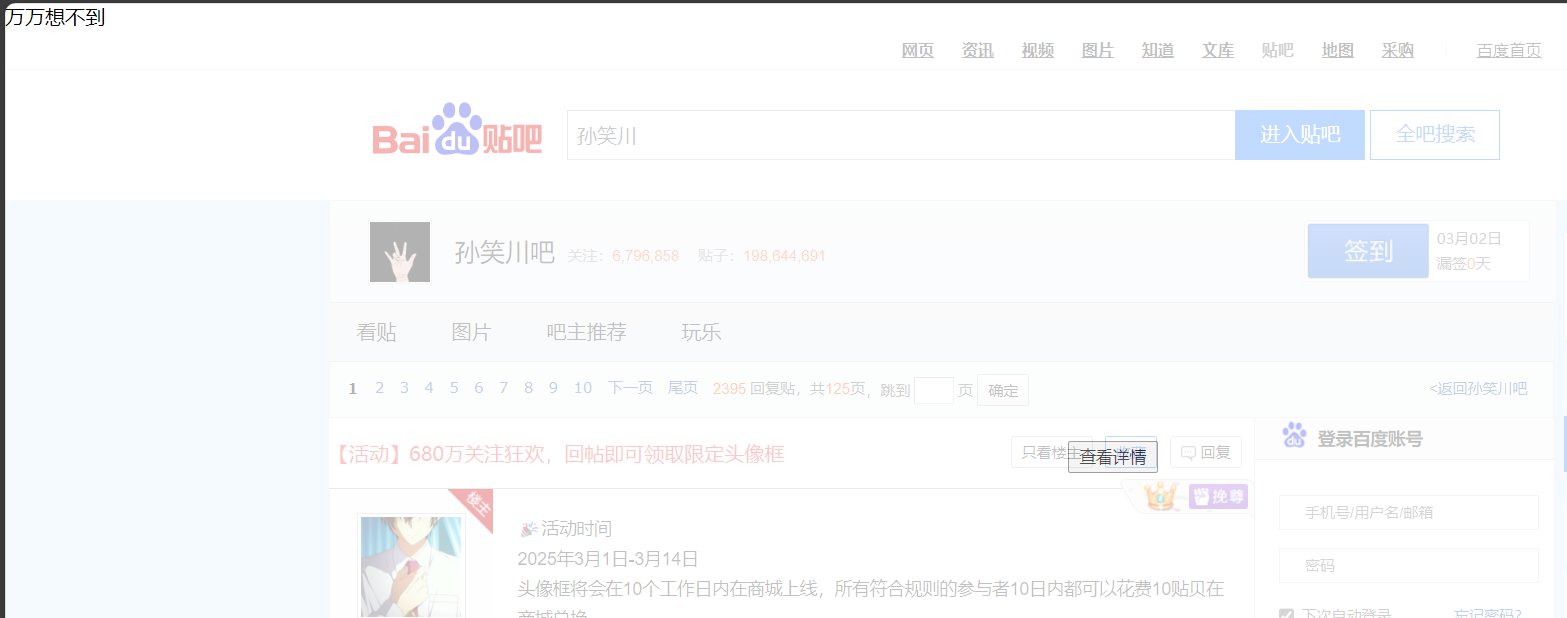The image size is (1567, 618).
Task: Click the 万万想不到 text at top
Action: click(55, 17)
